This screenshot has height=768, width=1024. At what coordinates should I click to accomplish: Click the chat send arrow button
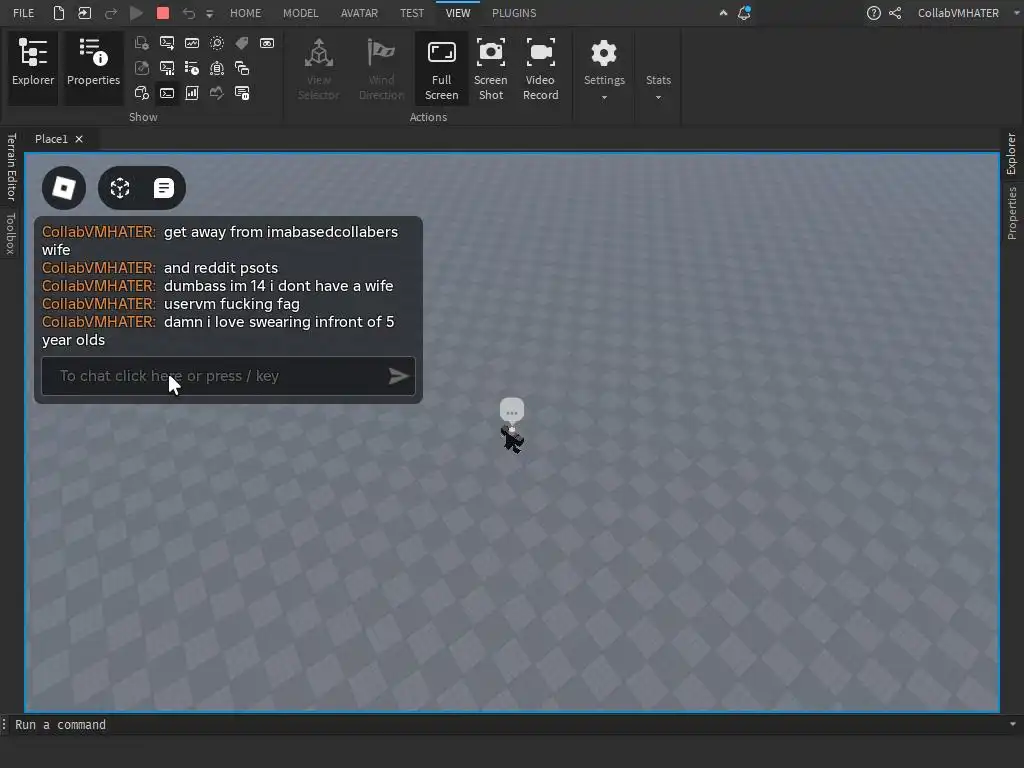(398, 376)
